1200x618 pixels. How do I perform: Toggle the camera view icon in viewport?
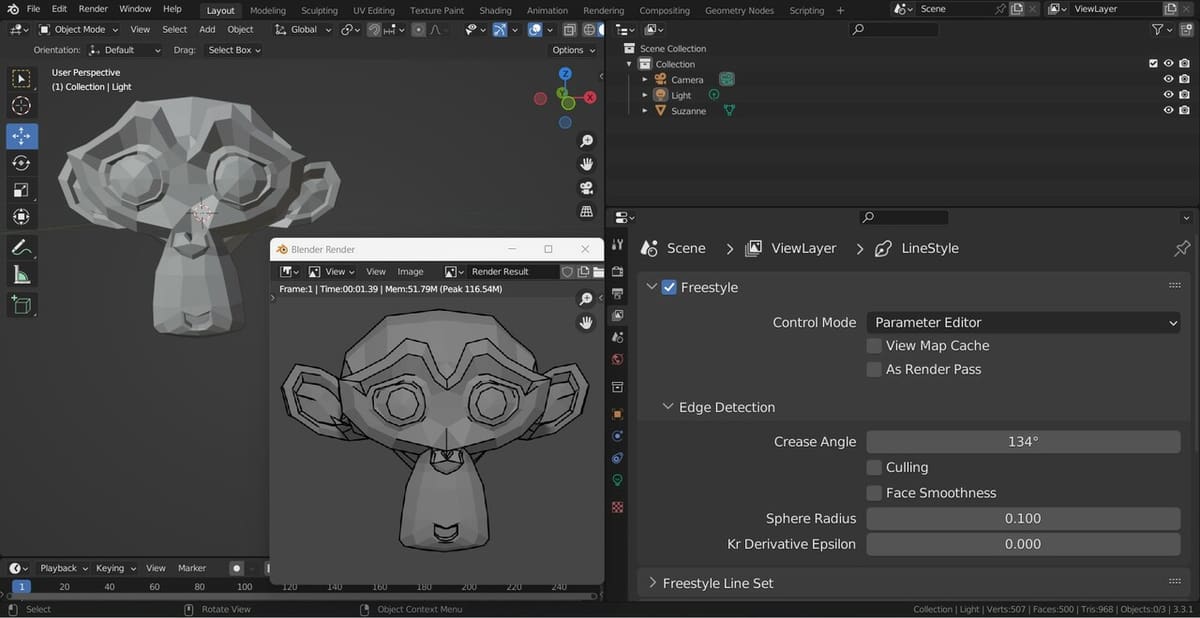tap(587, 188)
